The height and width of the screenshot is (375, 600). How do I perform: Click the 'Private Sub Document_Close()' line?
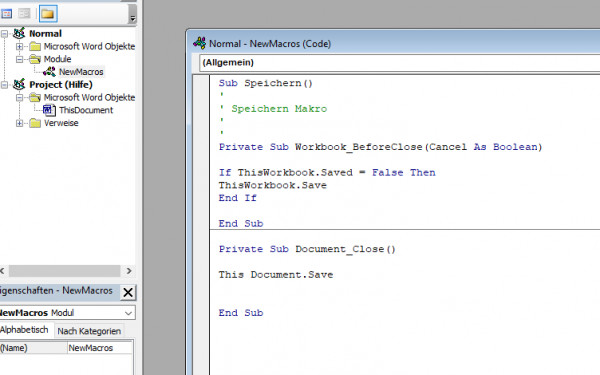307,249
